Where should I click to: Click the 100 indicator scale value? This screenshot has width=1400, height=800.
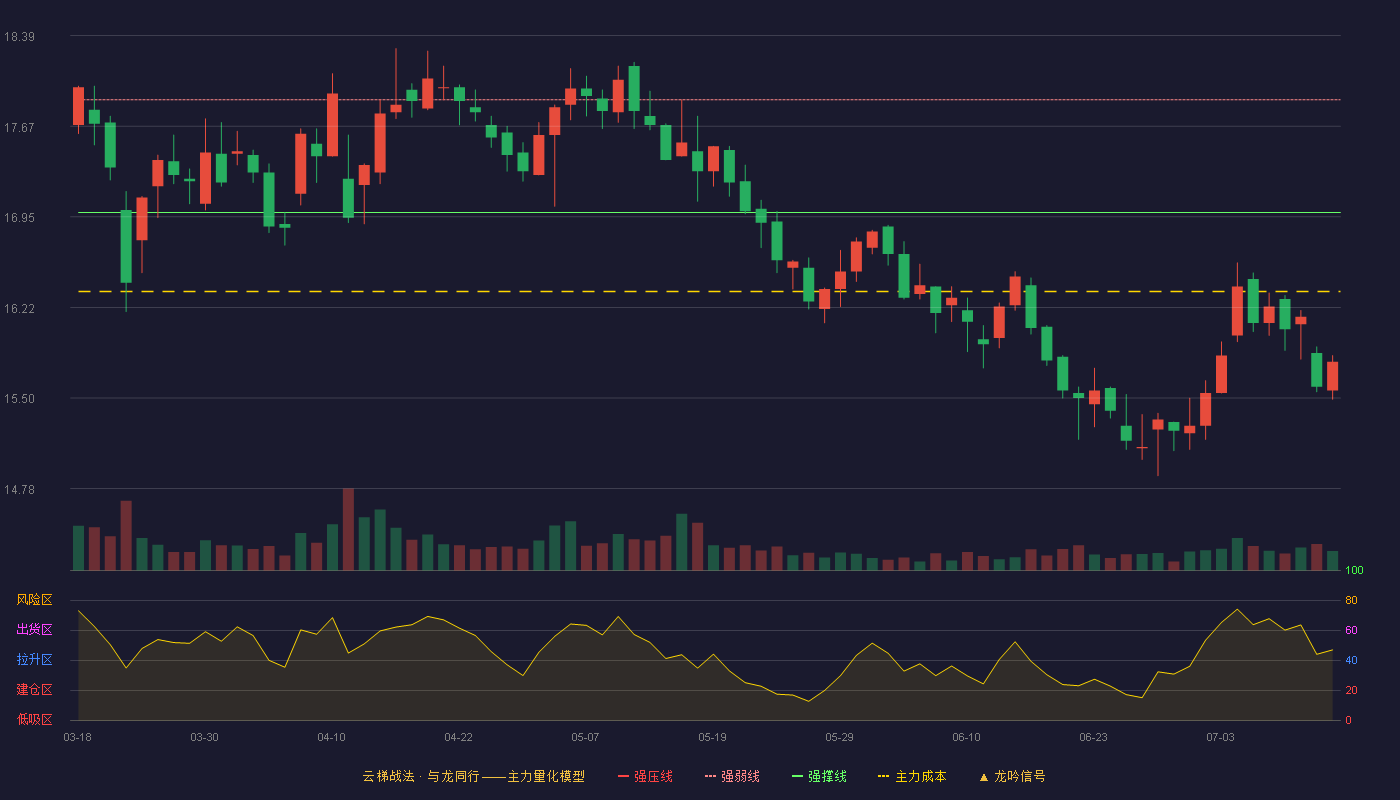pyautogui.click(x=1355, y=570)
